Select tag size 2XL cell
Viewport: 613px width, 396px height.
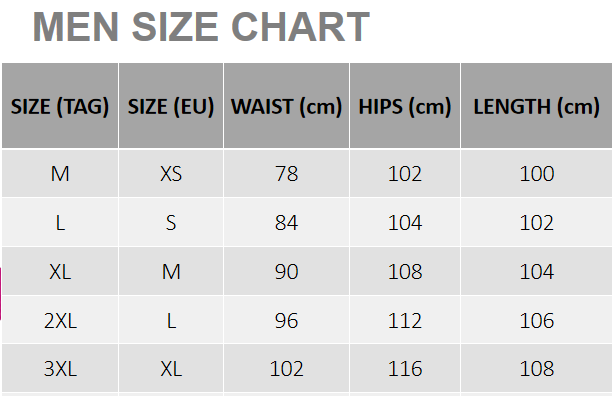(60, 321)
